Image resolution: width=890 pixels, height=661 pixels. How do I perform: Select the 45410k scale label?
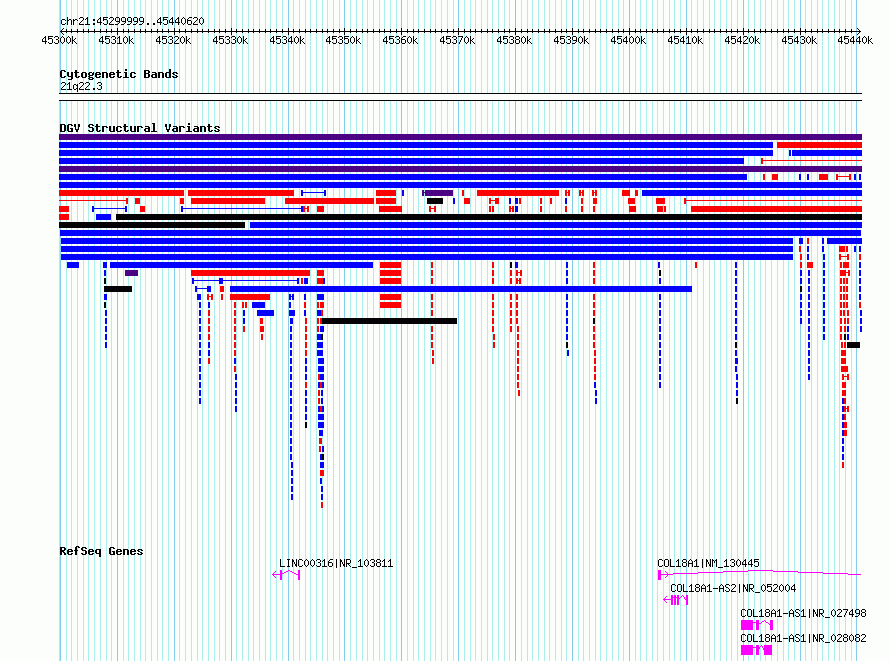point(685,40)
